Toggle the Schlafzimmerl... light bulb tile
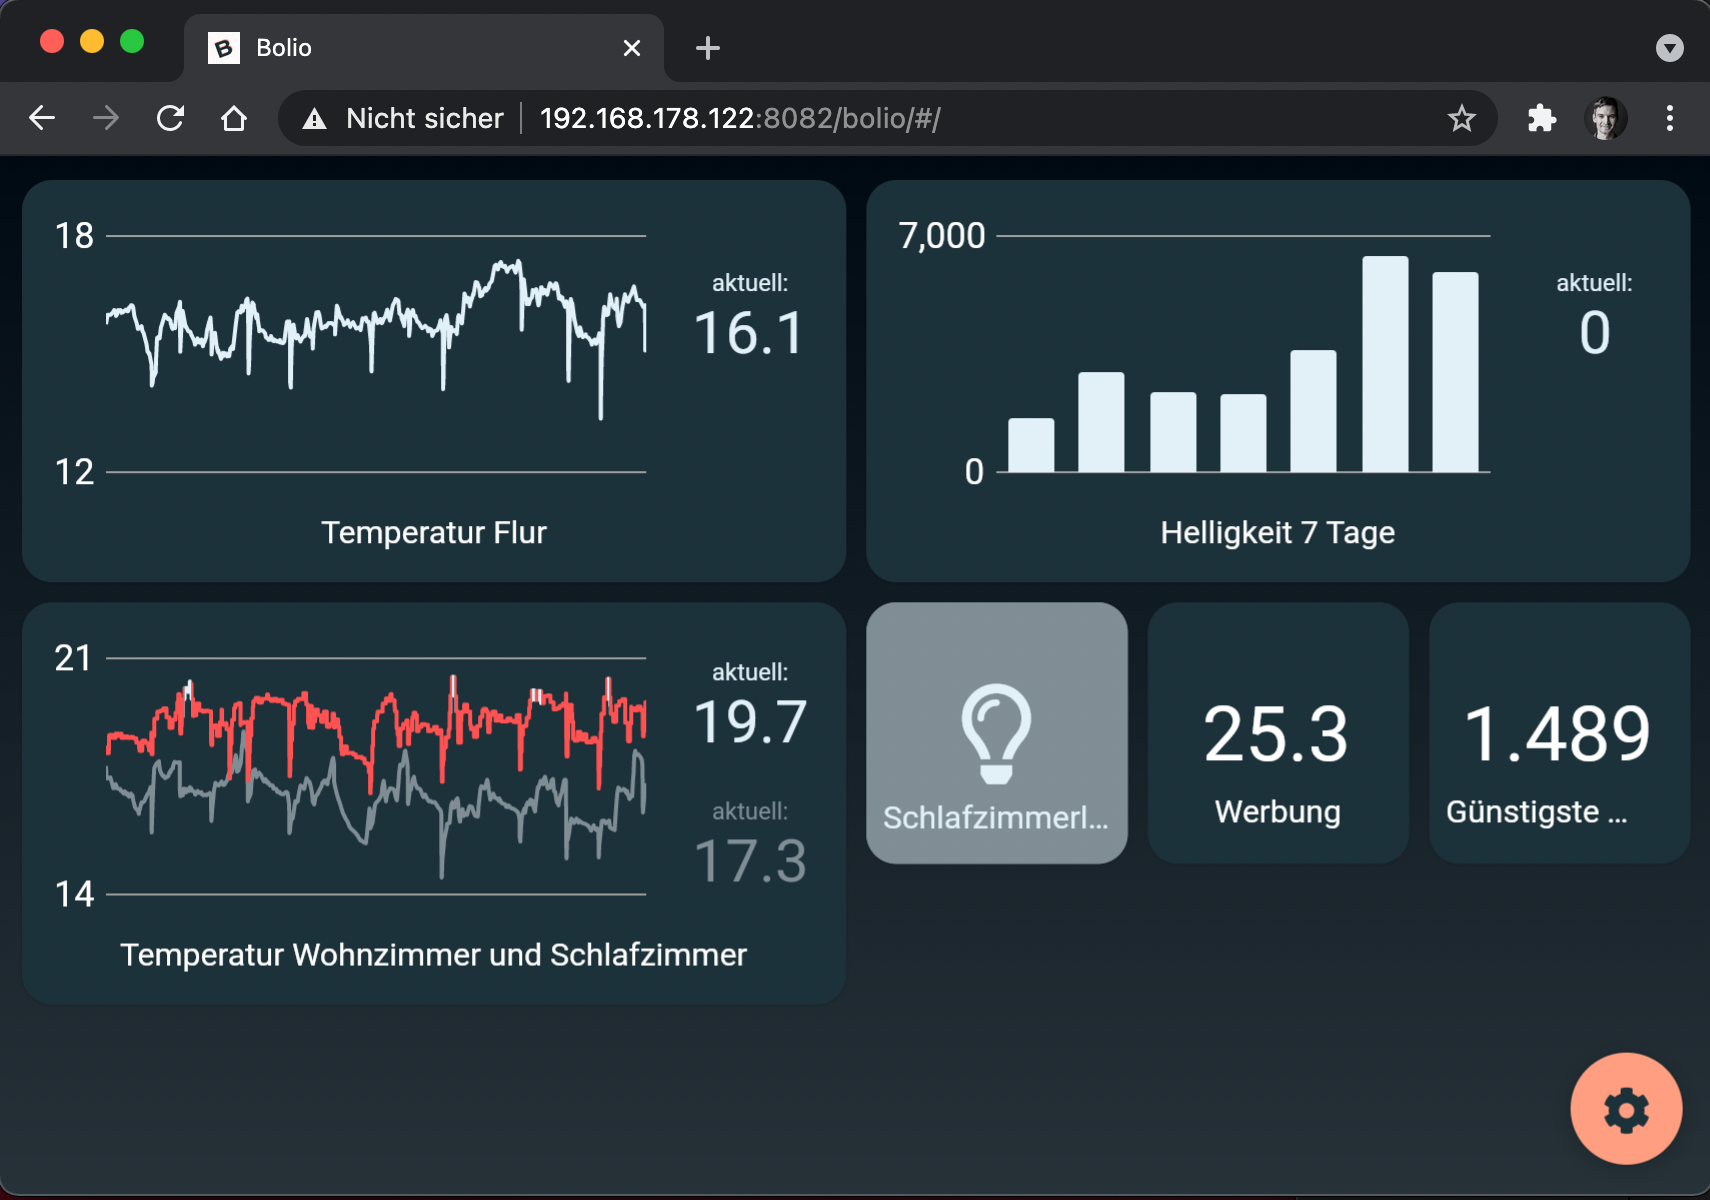 pos(997,733)
